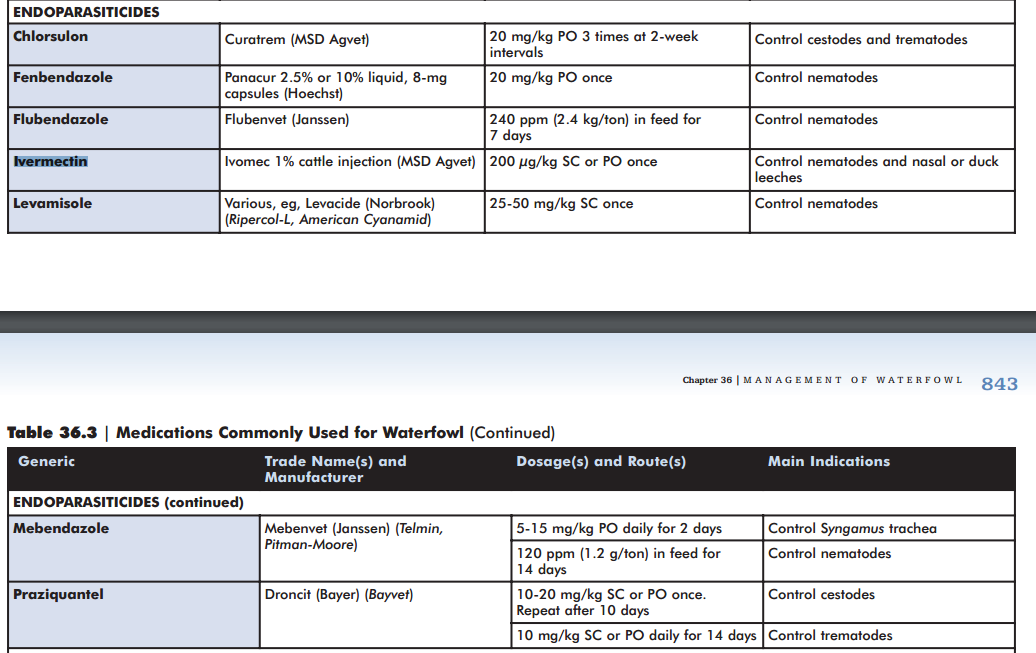Click the page number 843
This screenshot has height=653, width=1036.
[x=999, y=384]
